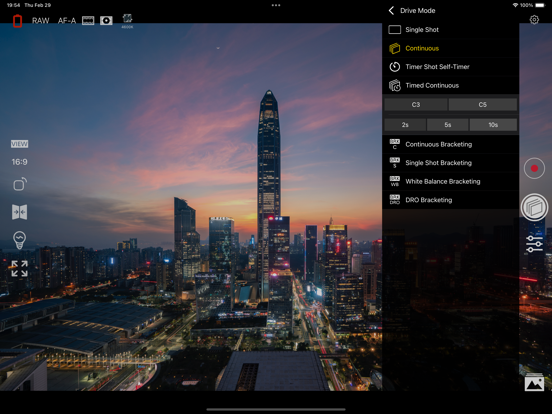Enter fullscreen with the expand arrows icon
Image resolution: width=552 pixels, height=414 pixels.
coord(19,269)
